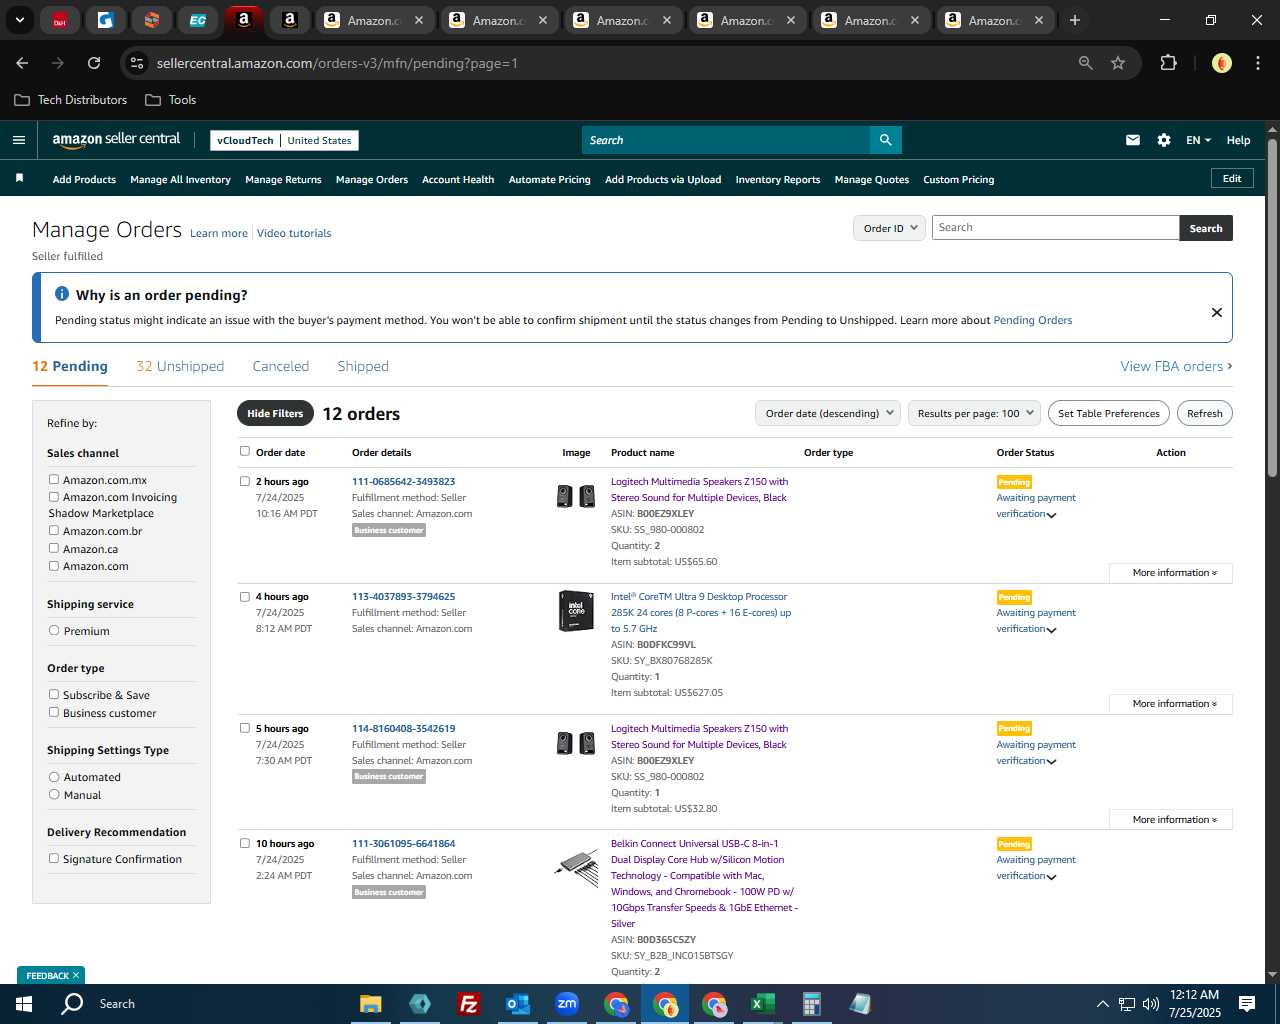Open the Chrome three-dot menu
Image resolution: width=1280 pixels, height=1024 pixels.
(1256, 63)
